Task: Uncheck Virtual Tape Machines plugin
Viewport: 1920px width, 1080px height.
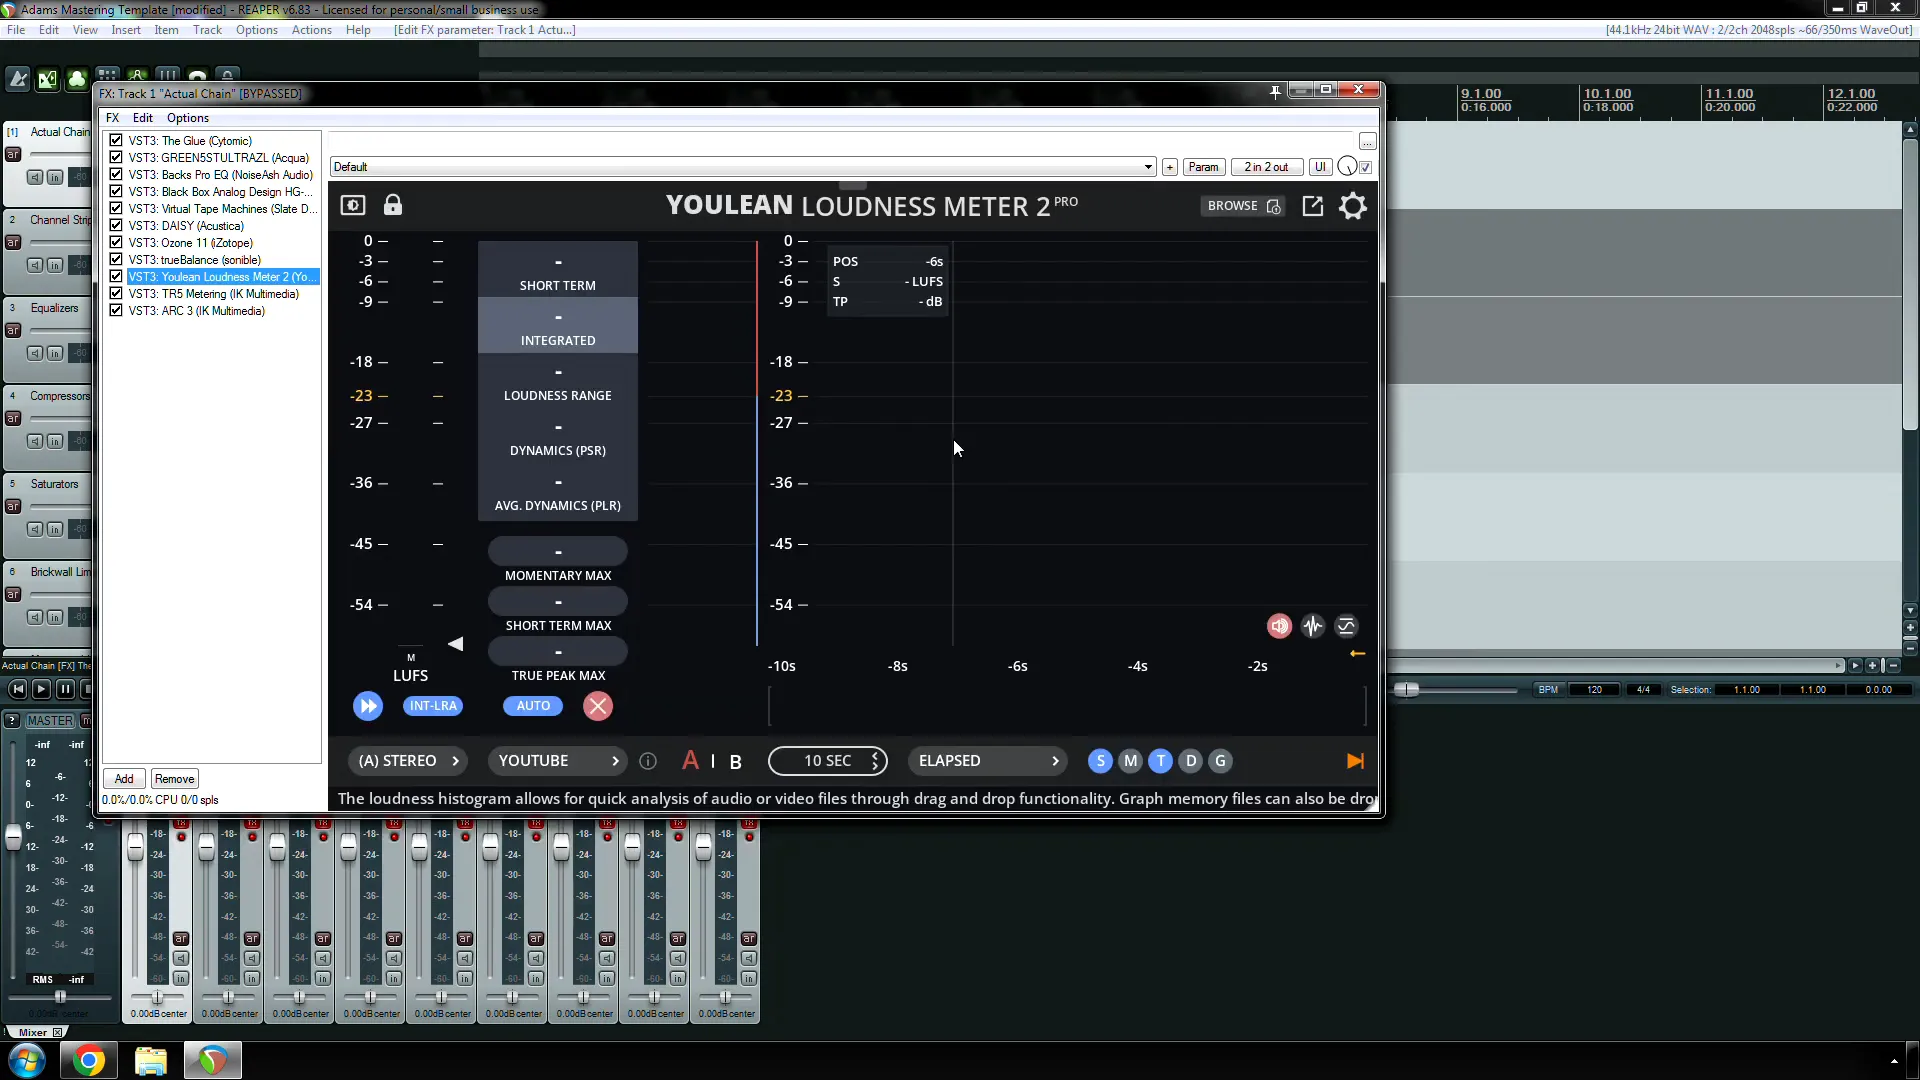Action: pyautogui.click(x=116, y=209)
